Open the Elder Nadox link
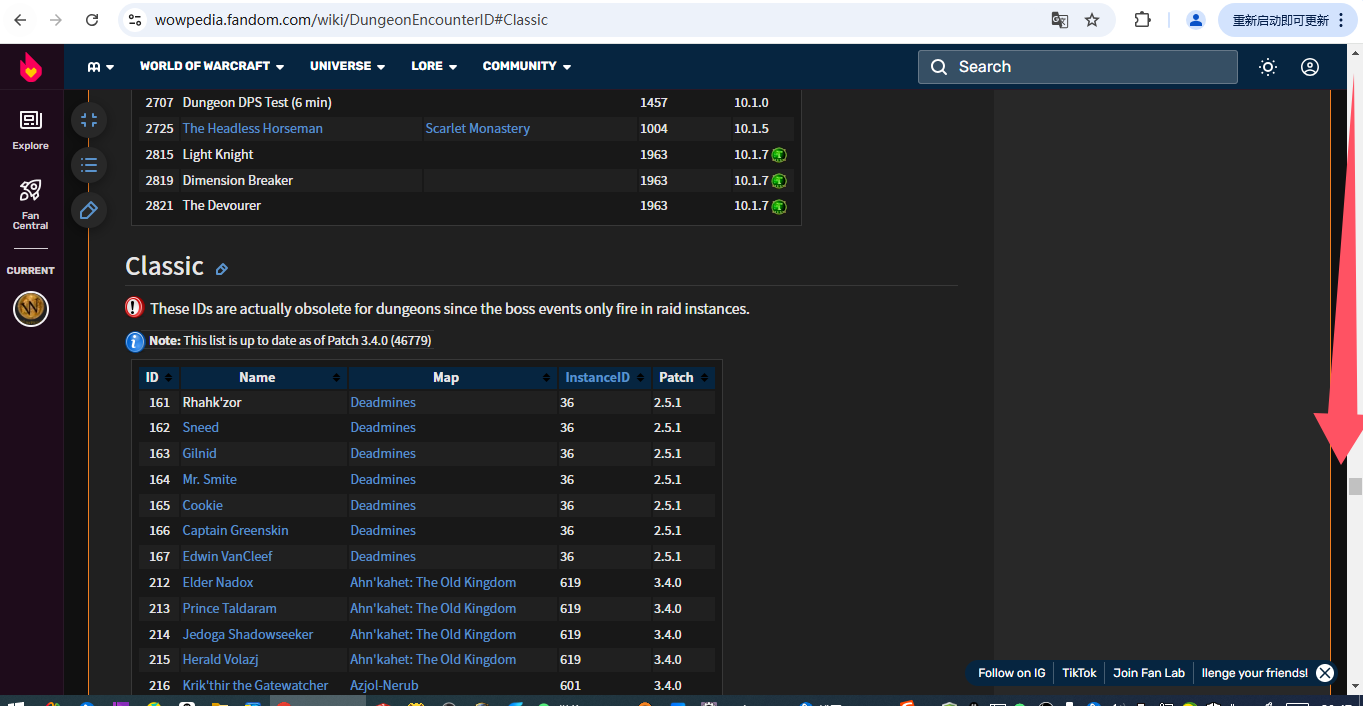This screenshot has height=706, width=1363. point(217,583)
